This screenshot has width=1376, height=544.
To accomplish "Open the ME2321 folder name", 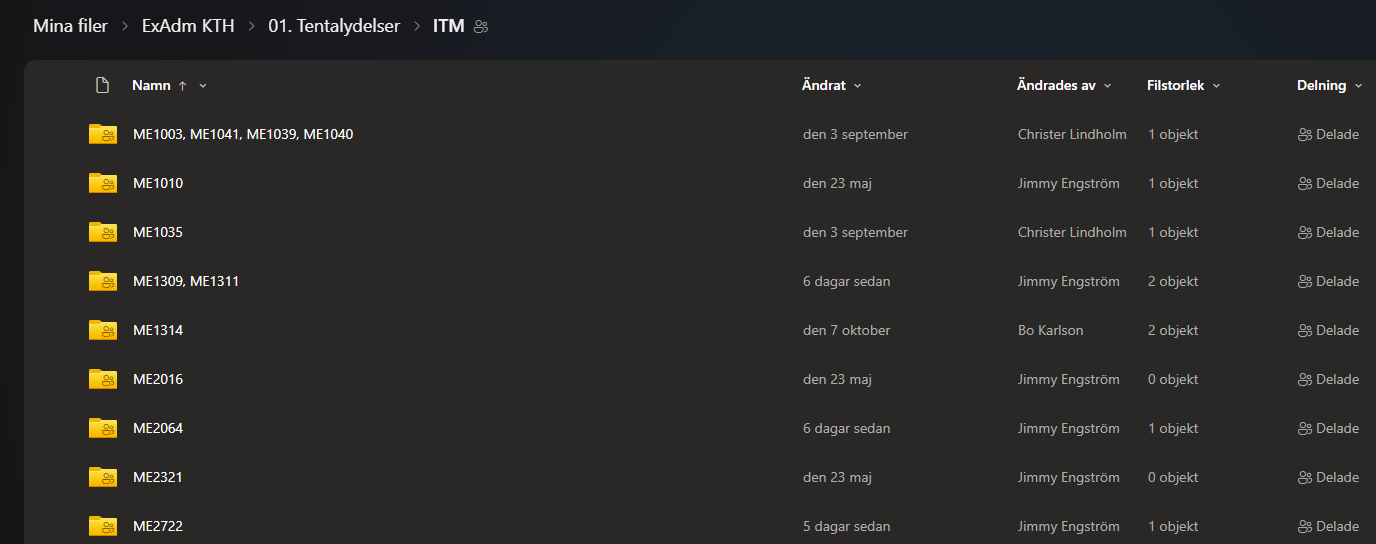I will pos(158,477).
